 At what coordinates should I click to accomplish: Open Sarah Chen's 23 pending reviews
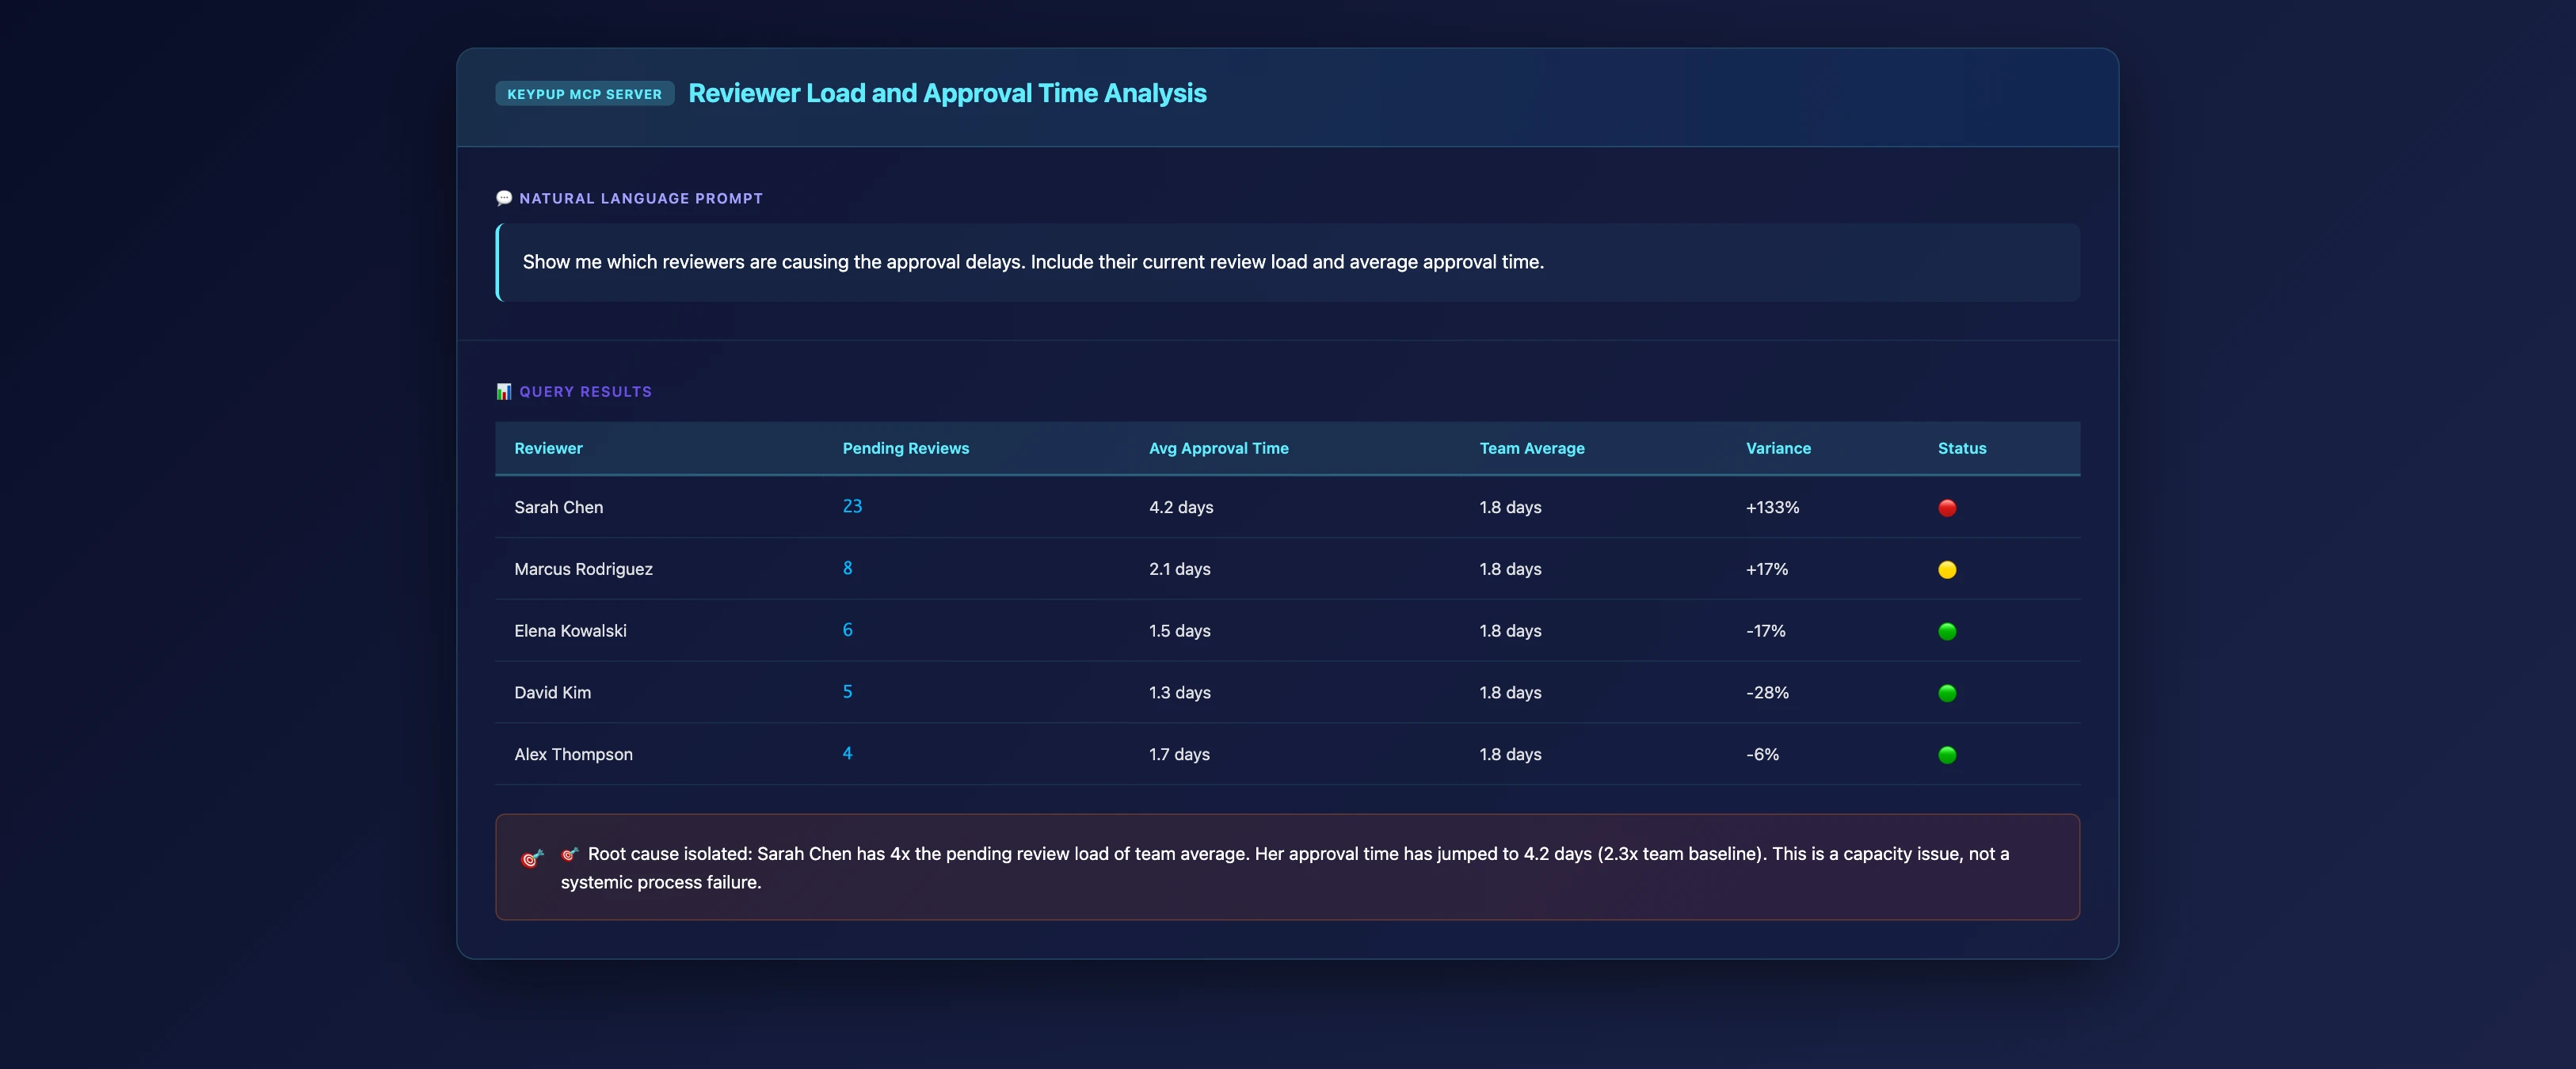852,506
